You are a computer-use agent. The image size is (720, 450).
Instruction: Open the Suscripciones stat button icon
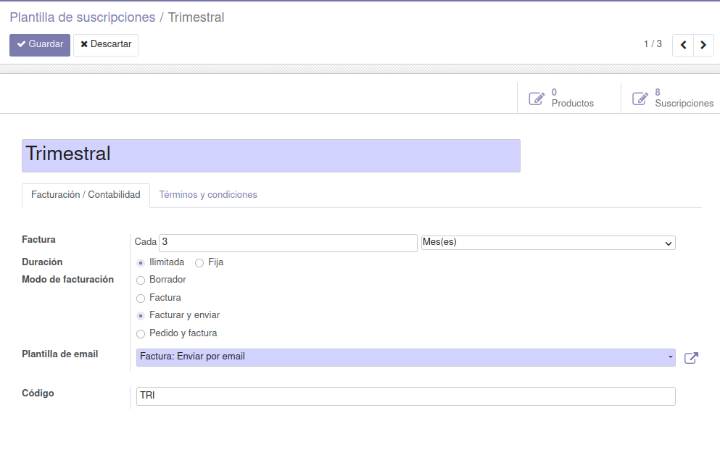pyautogui.click(x=640, y=98)
